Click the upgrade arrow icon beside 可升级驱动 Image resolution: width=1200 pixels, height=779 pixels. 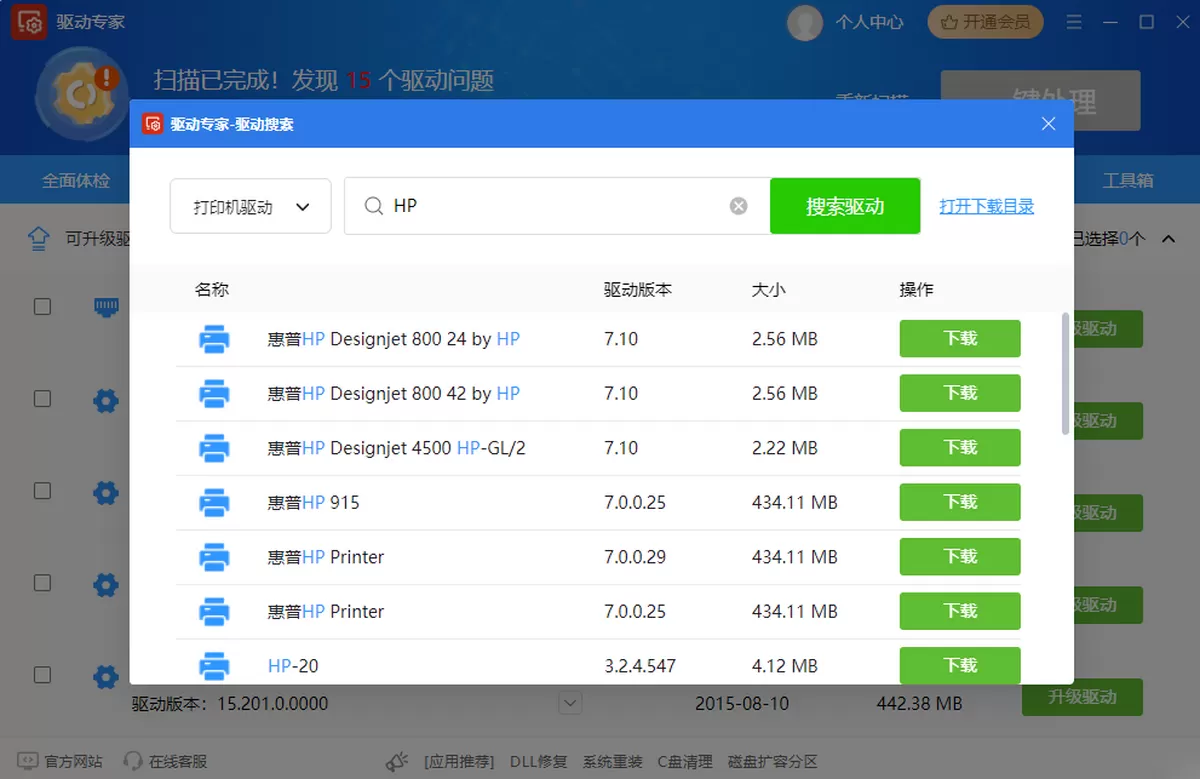38,238
